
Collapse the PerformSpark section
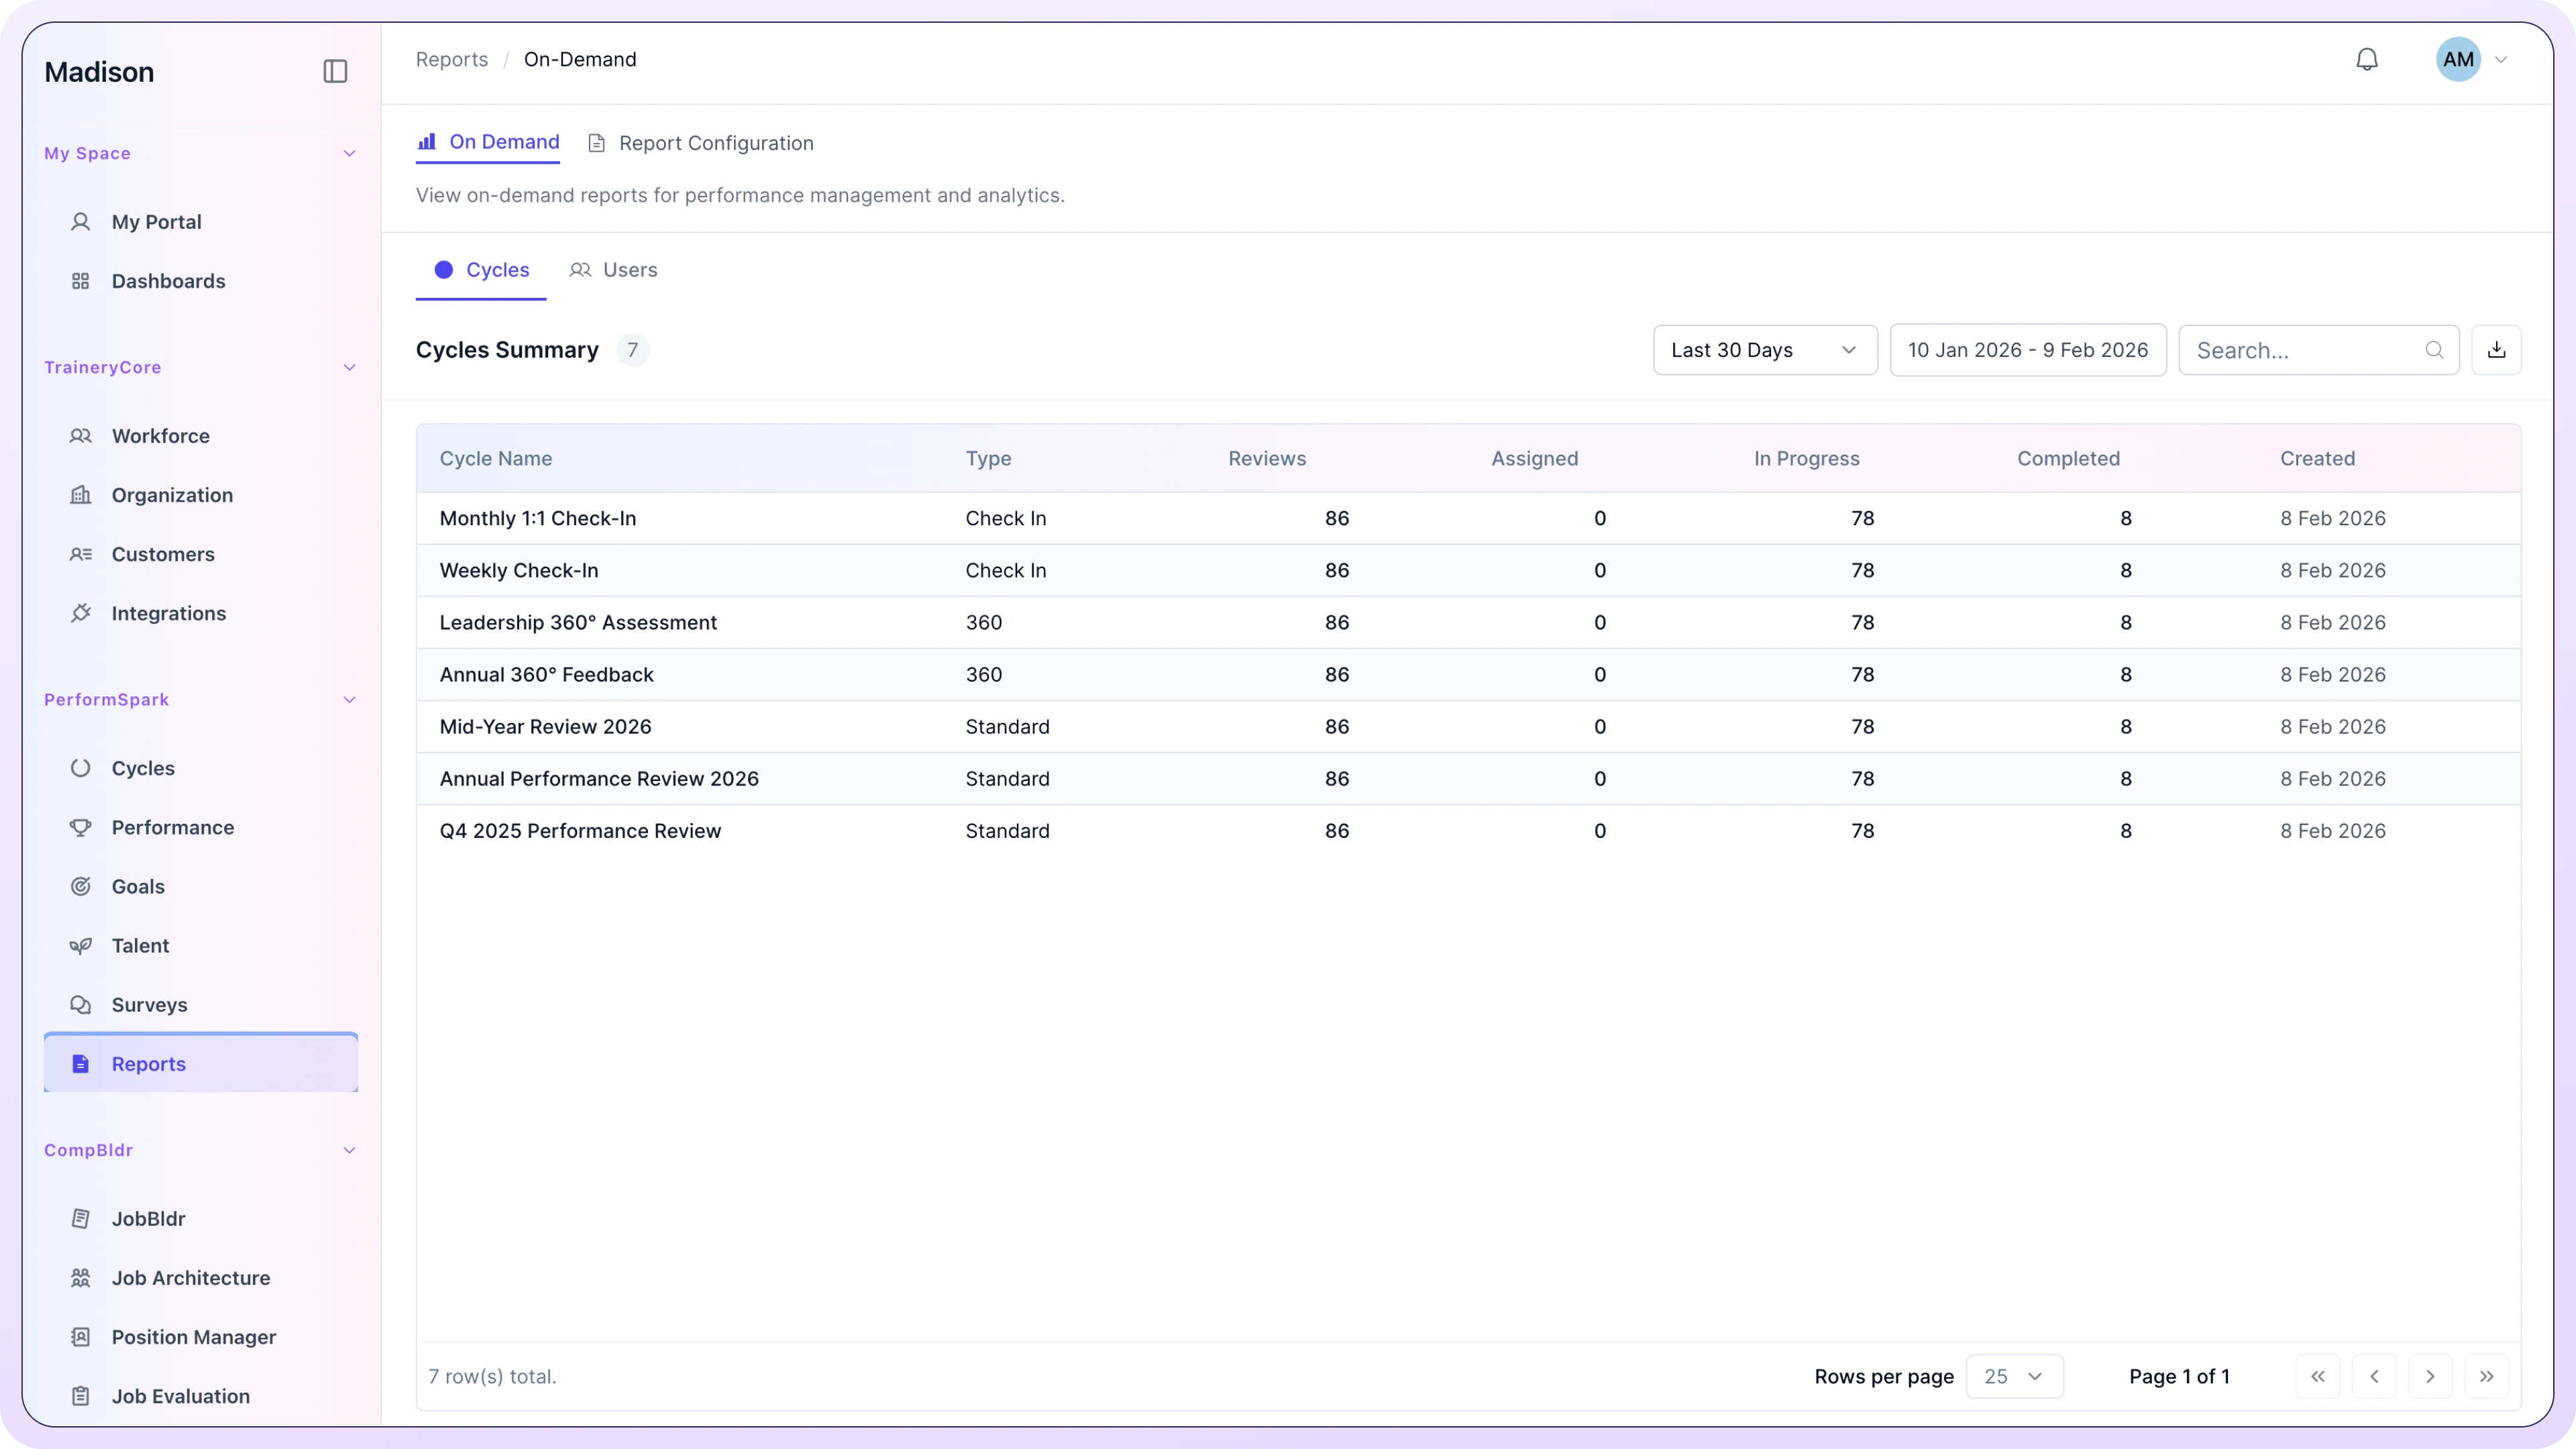click(349, 699)
